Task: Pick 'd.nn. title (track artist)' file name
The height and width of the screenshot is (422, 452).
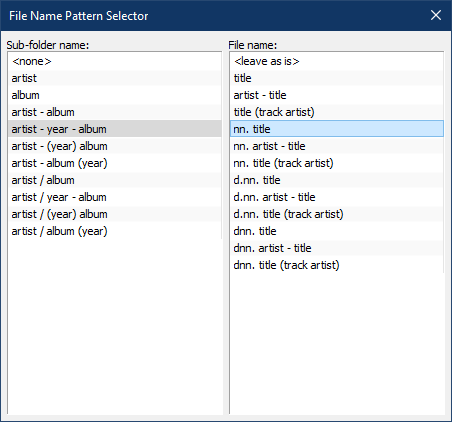Action: [337, 214]
